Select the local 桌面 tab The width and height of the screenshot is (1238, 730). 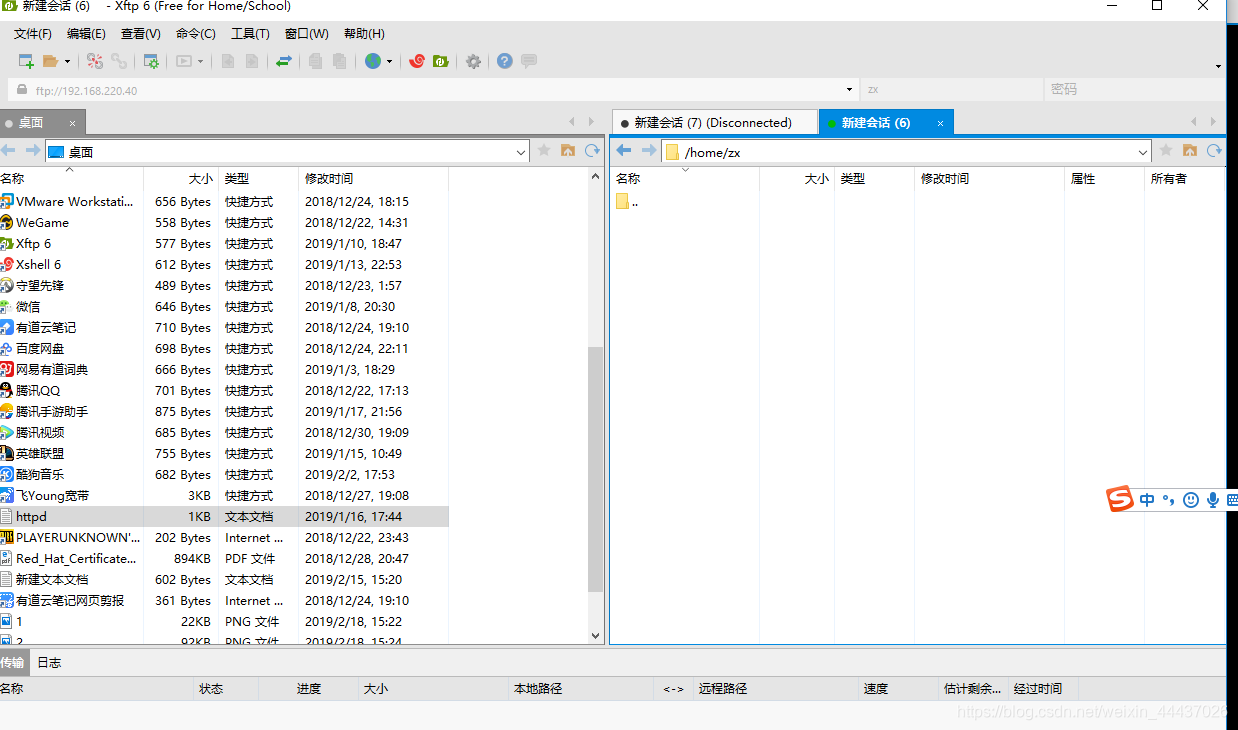pos(42,123)
